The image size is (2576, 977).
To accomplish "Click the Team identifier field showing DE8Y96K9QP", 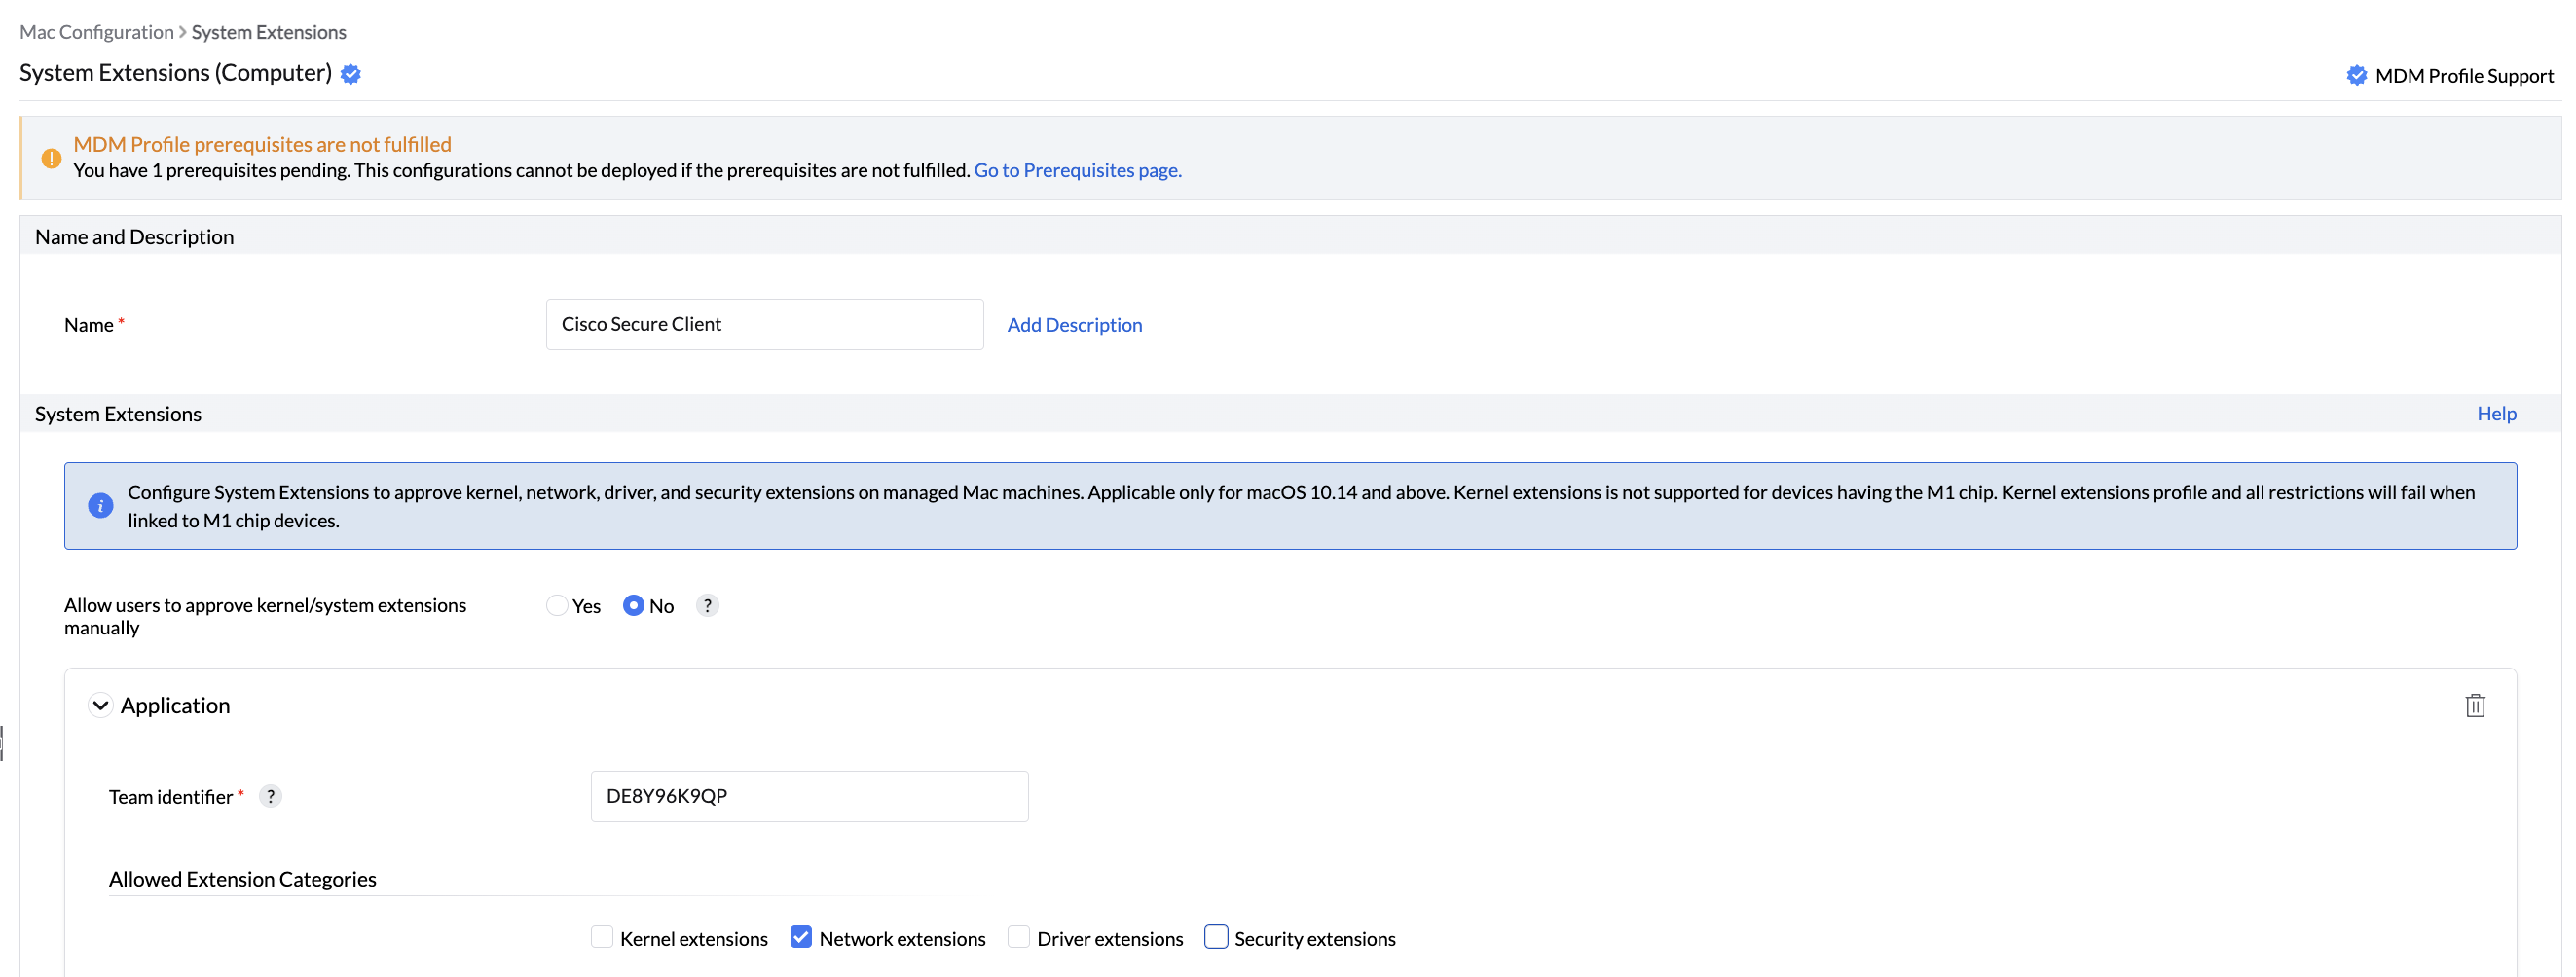I will (x=808, y=796).
